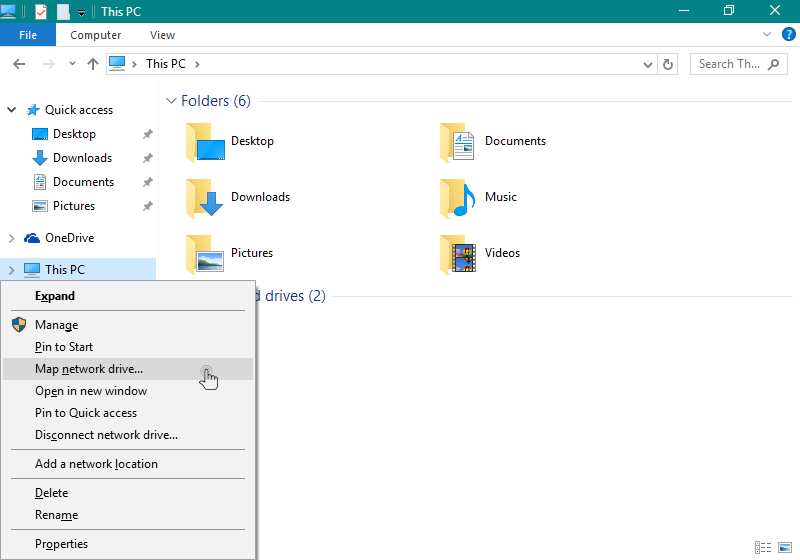
Task: Click the search magnifier icon
Action: [x=773, y=64]
